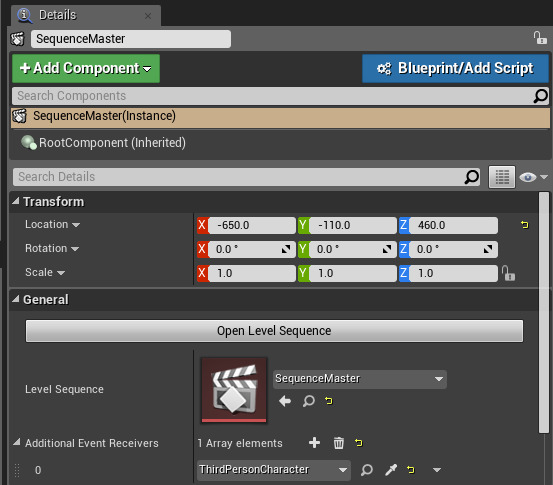This screenshot has height=485, width=553.
Task: Close the Details tab
Action: coord(148,16)
